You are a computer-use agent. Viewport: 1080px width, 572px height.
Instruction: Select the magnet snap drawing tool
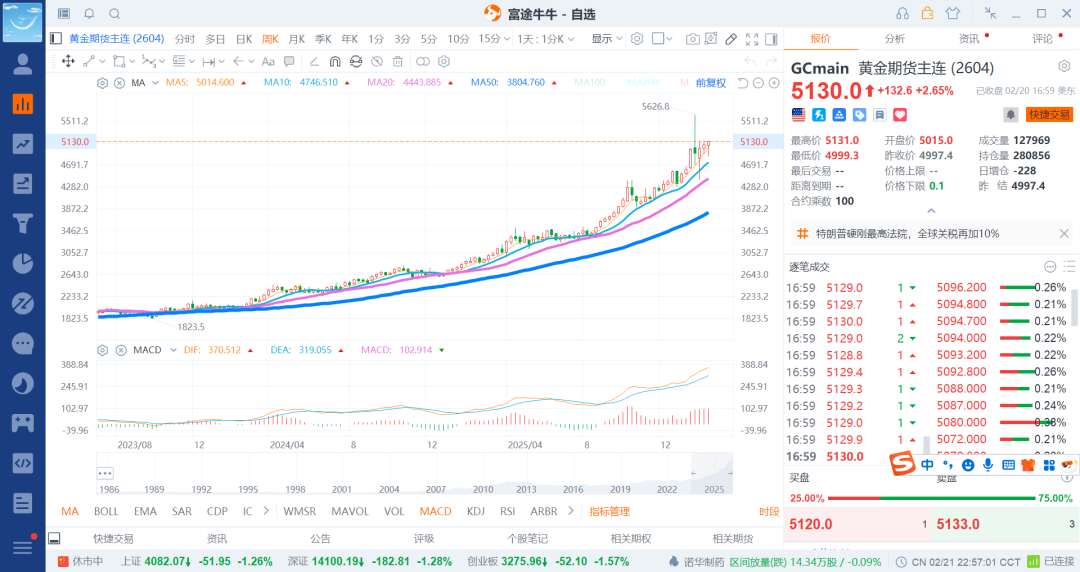(334, 61)
